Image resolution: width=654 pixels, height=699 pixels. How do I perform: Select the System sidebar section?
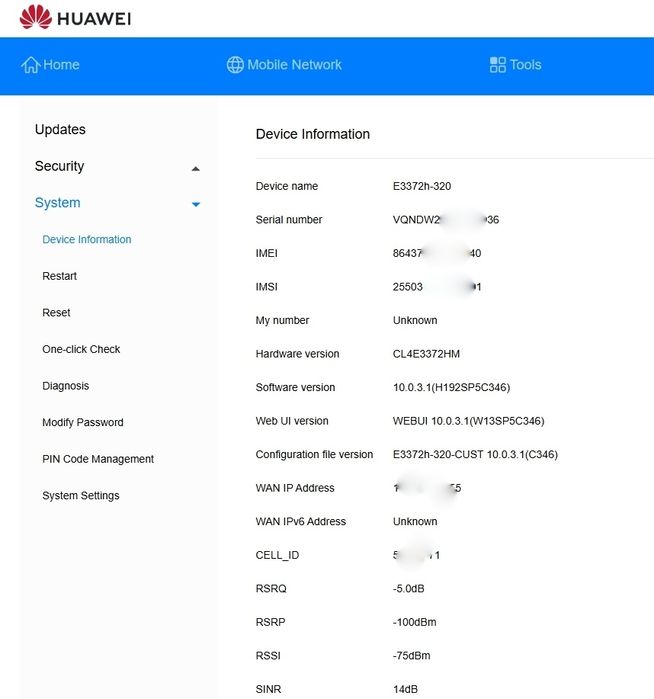(58, 202)
